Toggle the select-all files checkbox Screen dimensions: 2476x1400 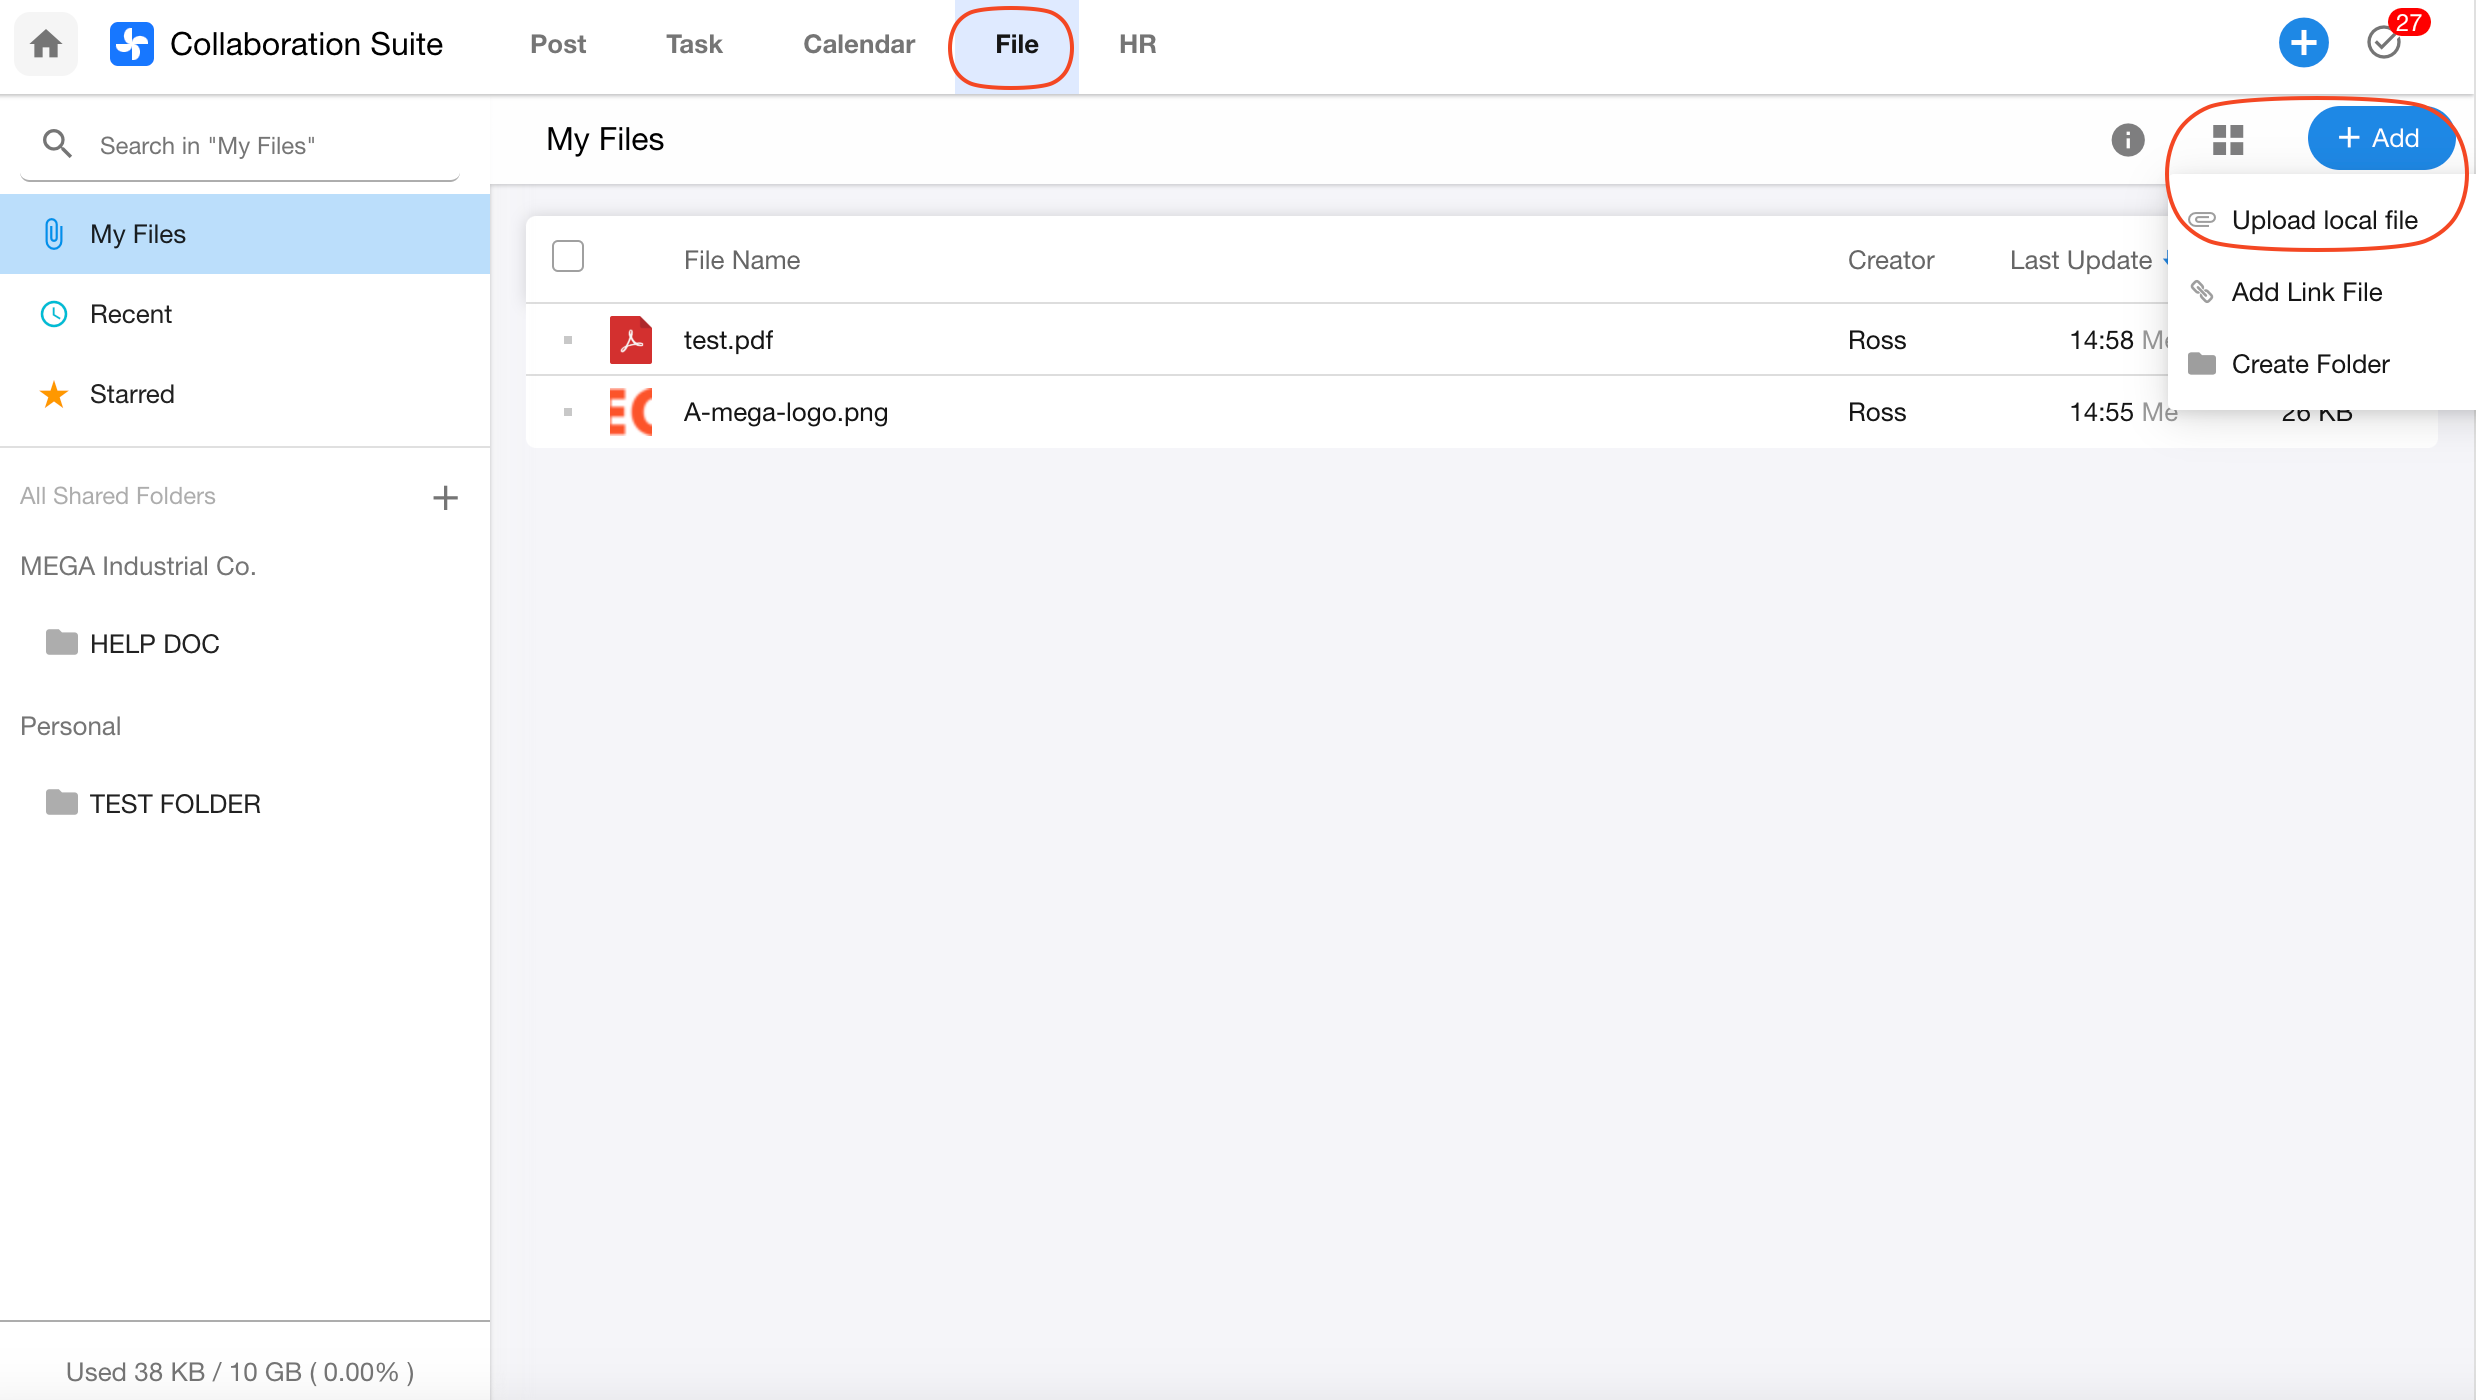tap(568, 257)
